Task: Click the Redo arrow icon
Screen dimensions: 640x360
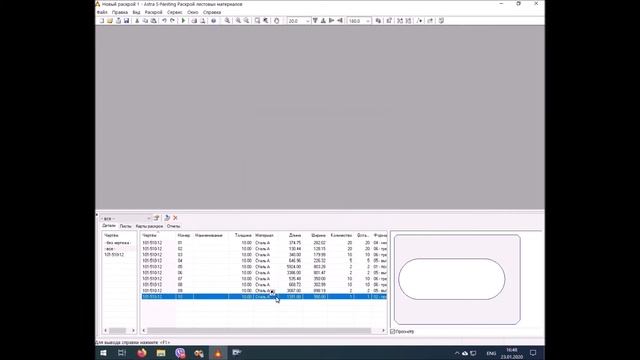Action: click(x=172, y=20)
